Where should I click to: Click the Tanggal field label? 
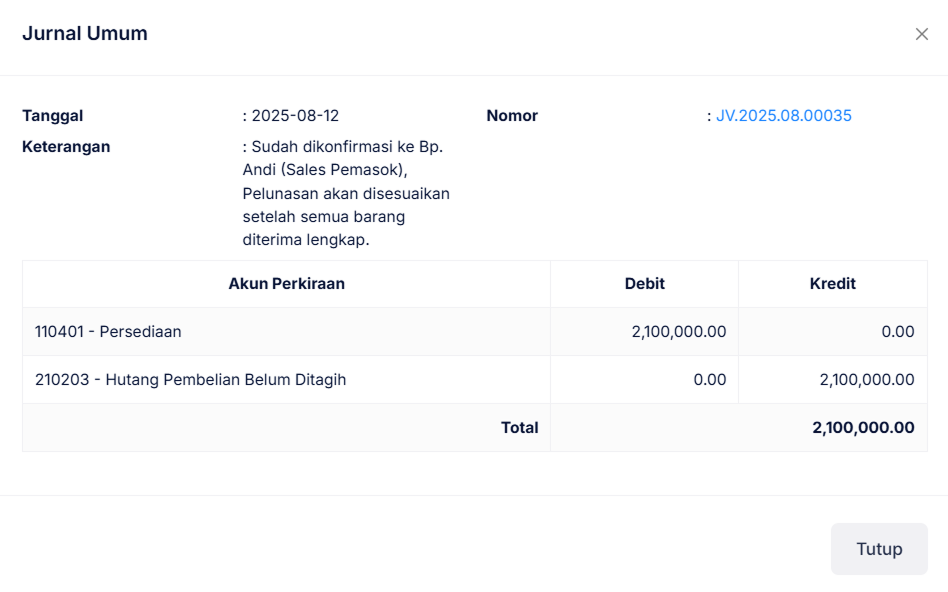click(x=53, y=116)
